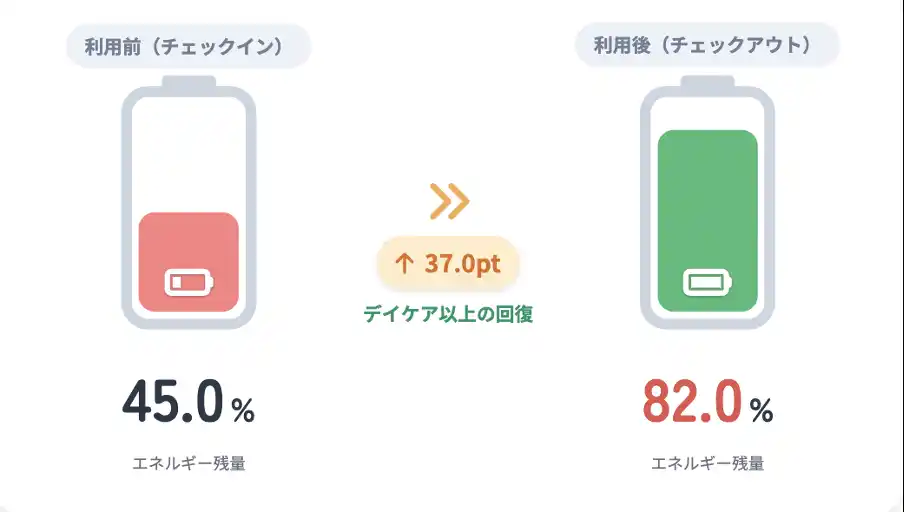
Task: Click the percent sign after 82.0
Action: 761,409
